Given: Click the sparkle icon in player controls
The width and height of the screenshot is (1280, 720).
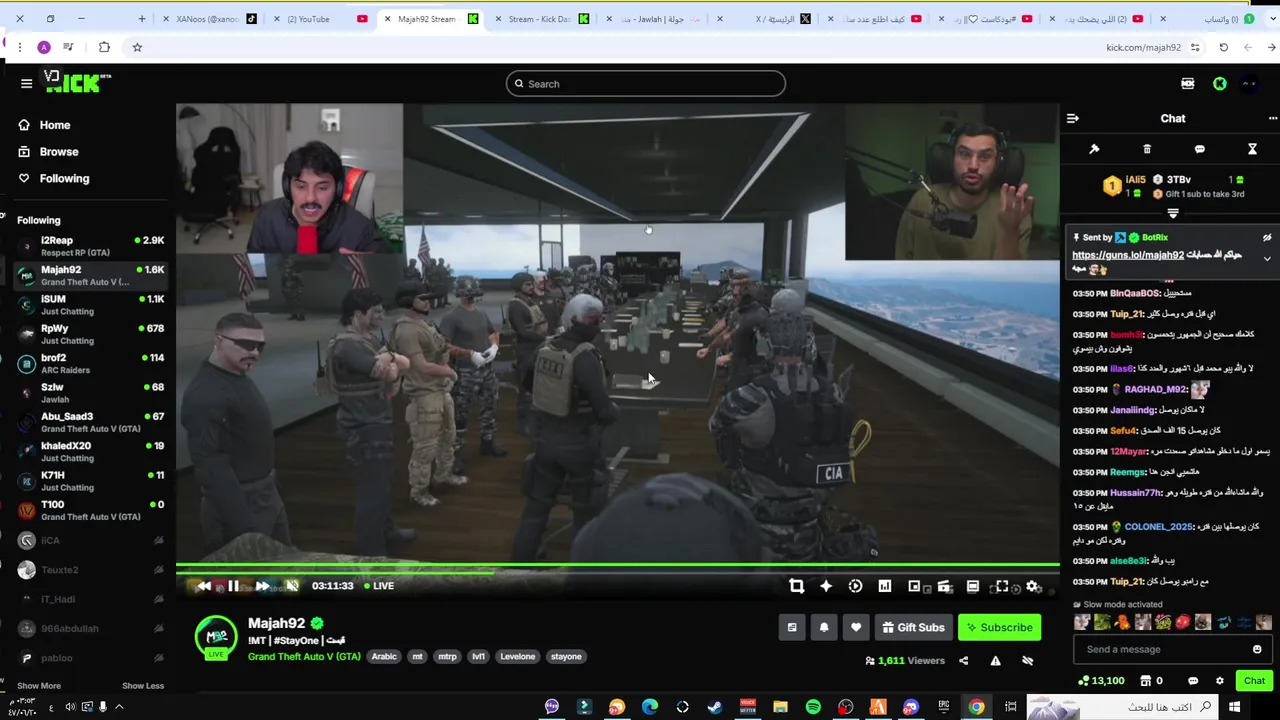Looking at the screenshot, I should (826, 587).
